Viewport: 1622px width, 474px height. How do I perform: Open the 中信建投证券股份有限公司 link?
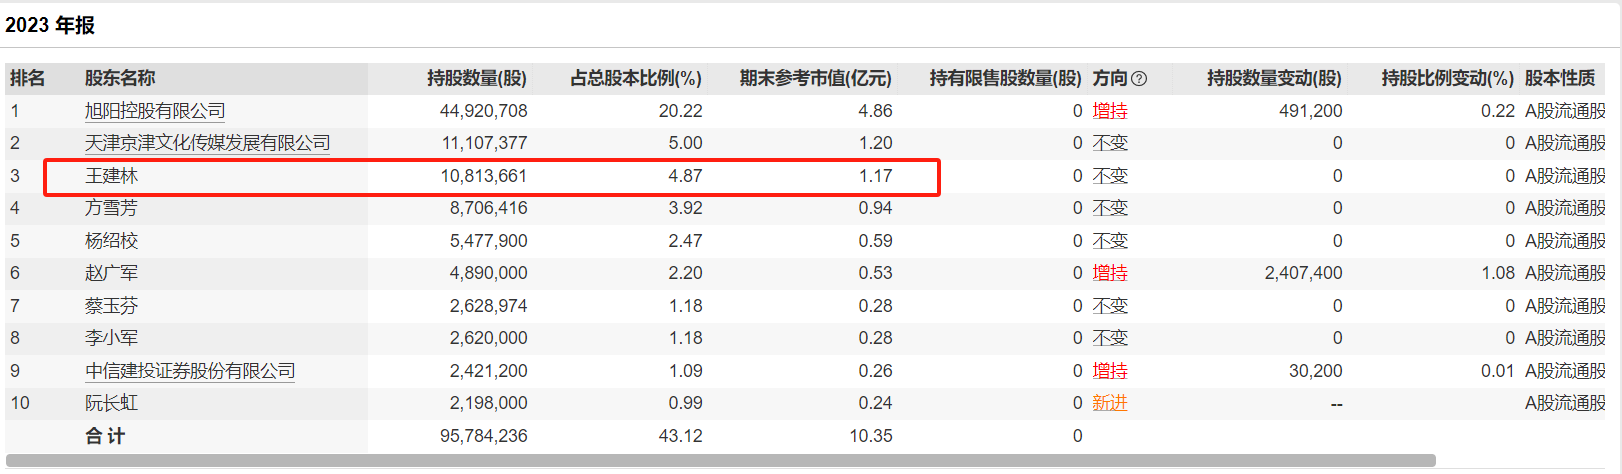tap(190, 371)
